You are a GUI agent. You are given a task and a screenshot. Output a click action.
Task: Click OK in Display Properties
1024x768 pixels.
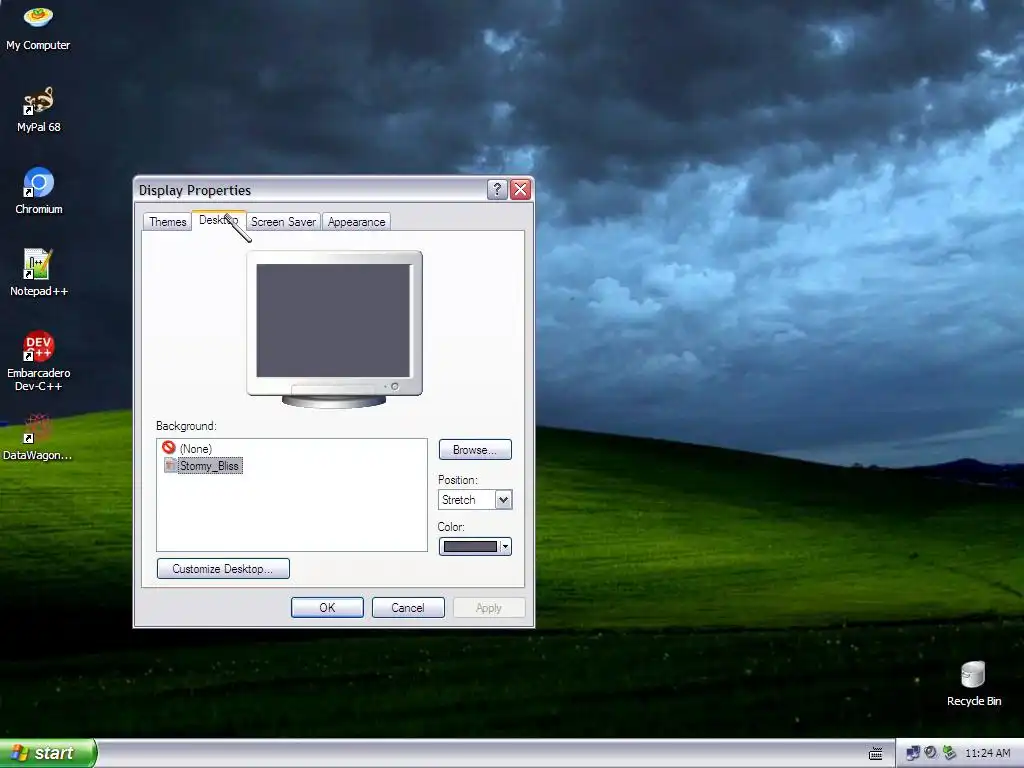(327, 607)
